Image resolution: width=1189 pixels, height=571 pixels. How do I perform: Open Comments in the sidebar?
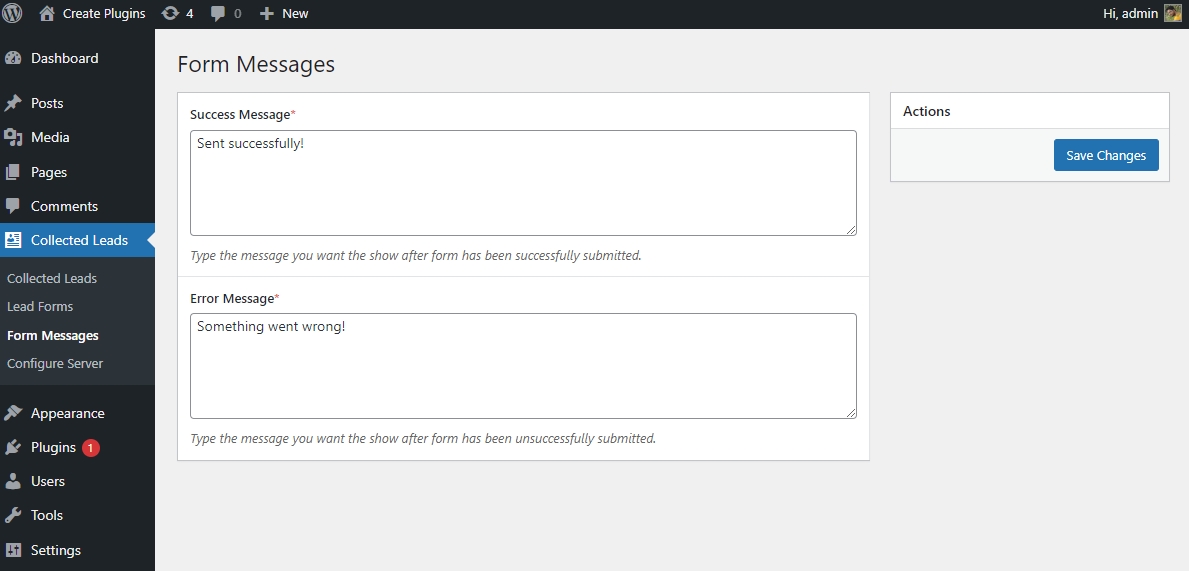click(64, 206)
